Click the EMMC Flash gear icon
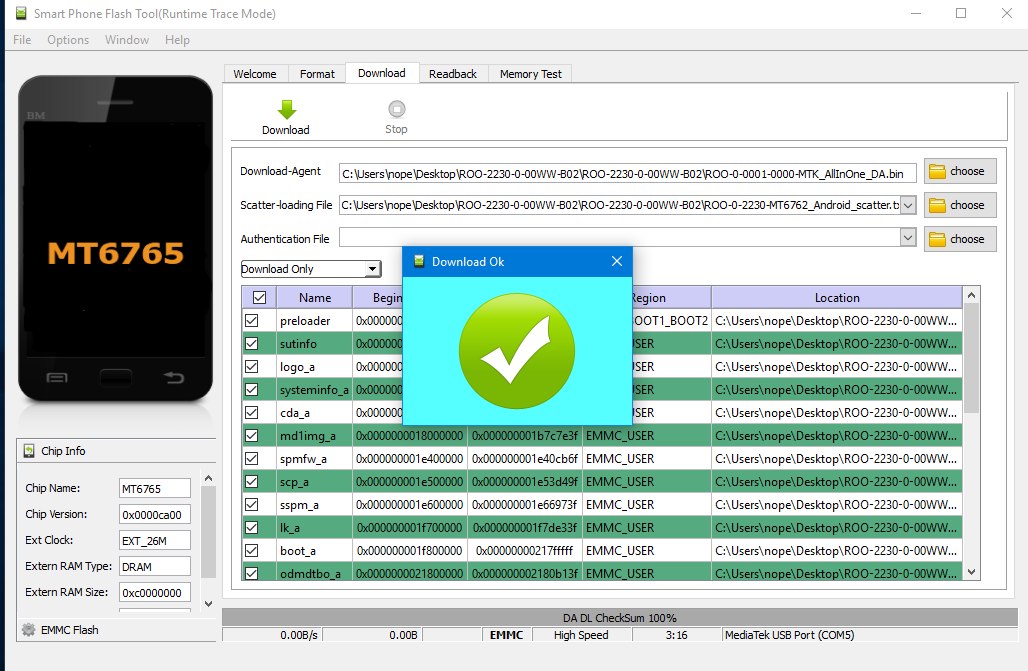The height and width of the screenshot is (671, 1028). [28, 630]
